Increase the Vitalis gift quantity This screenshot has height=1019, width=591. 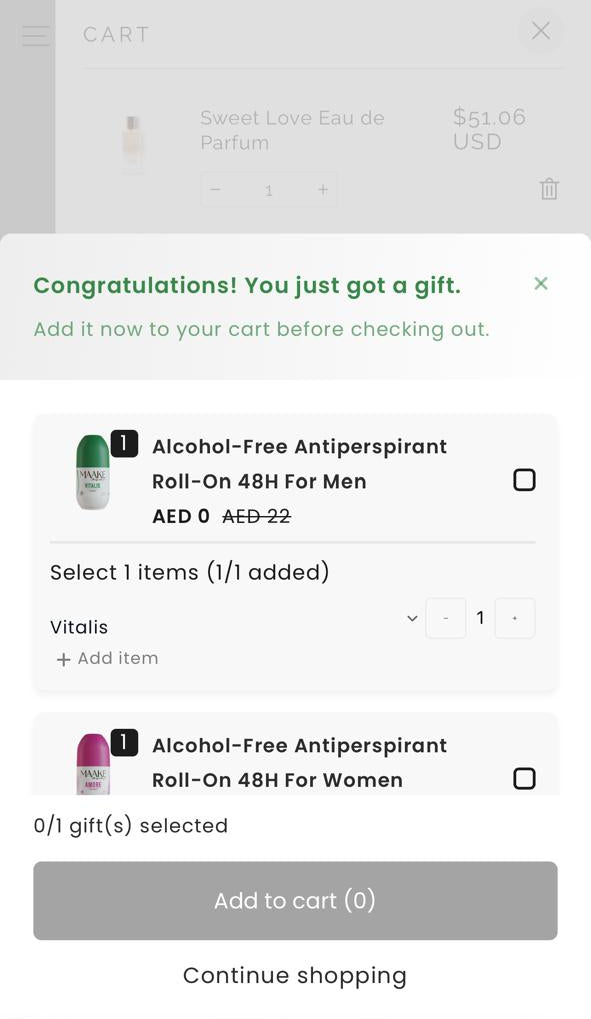[514, 618]
